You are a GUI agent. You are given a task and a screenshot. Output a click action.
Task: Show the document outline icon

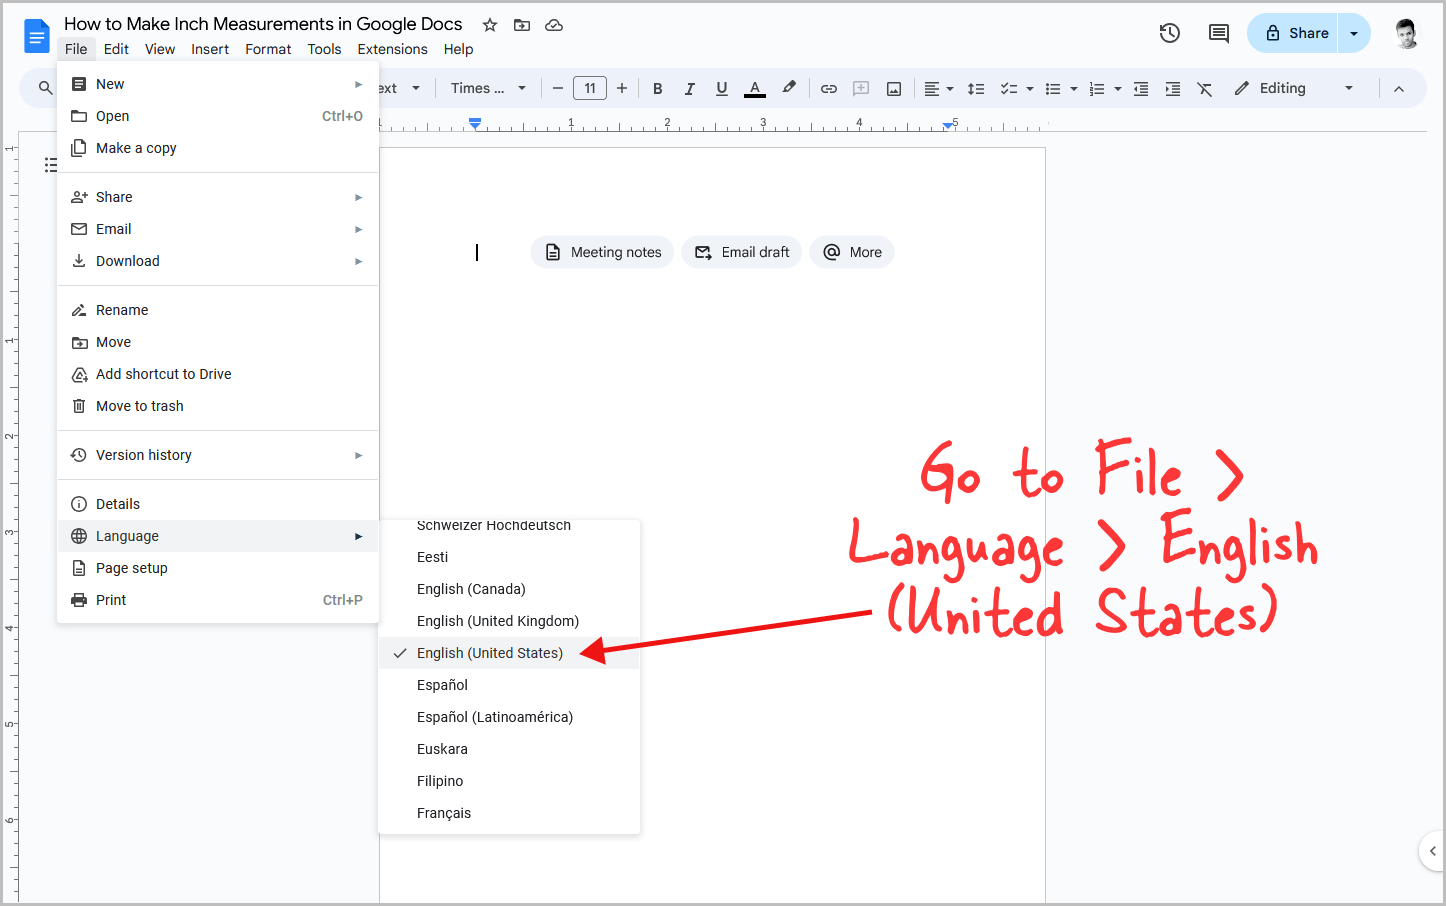[x=50, y=165]
